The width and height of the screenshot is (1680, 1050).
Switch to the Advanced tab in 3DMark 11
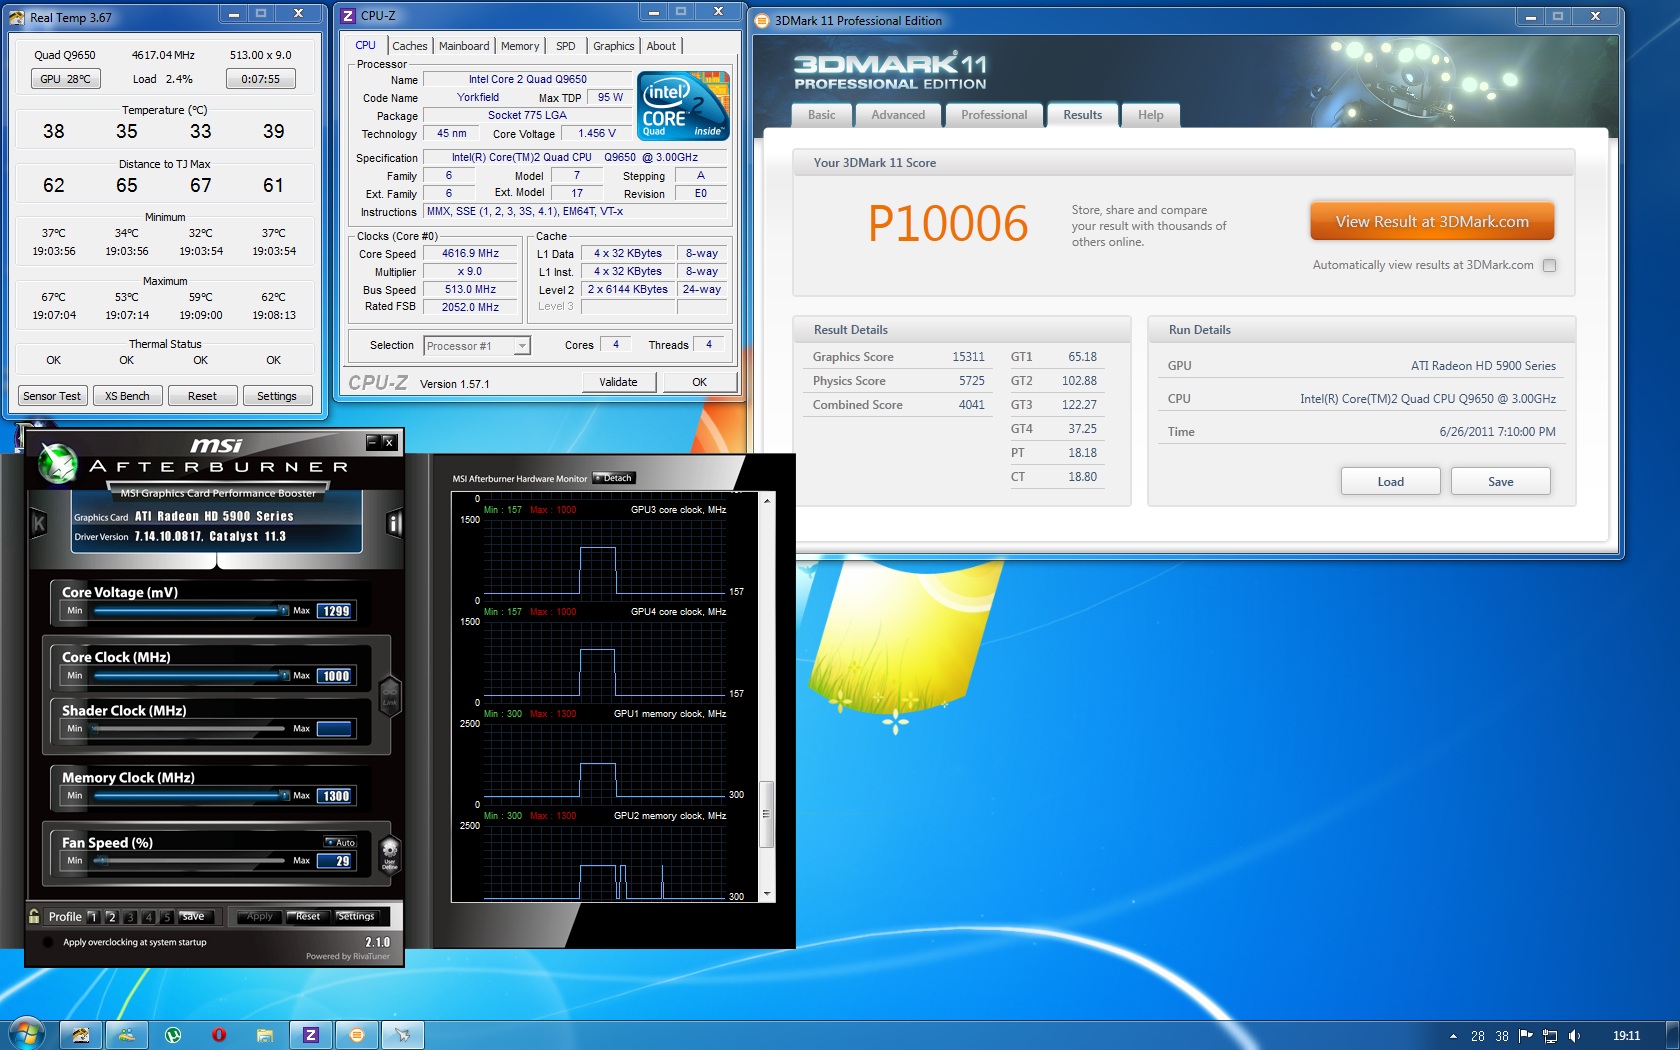point(898,115)
